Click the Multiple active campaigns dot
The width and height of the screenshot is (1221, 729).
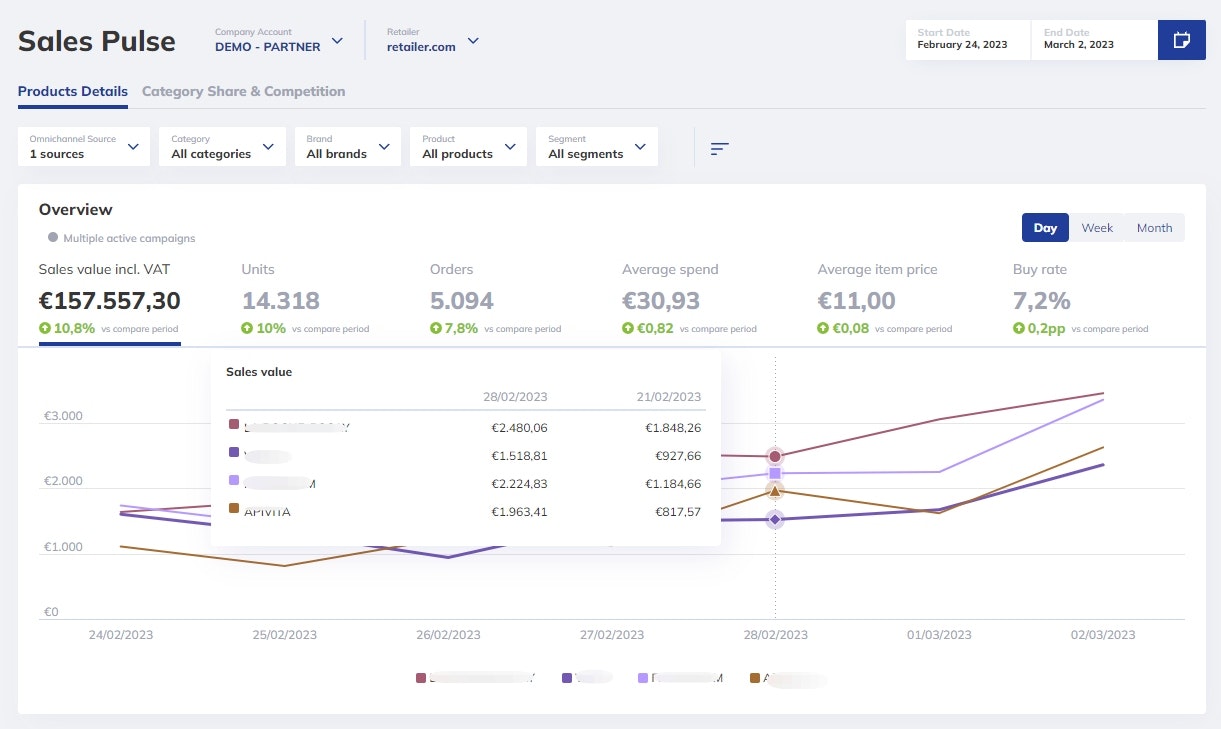click(x=53, y=238)
